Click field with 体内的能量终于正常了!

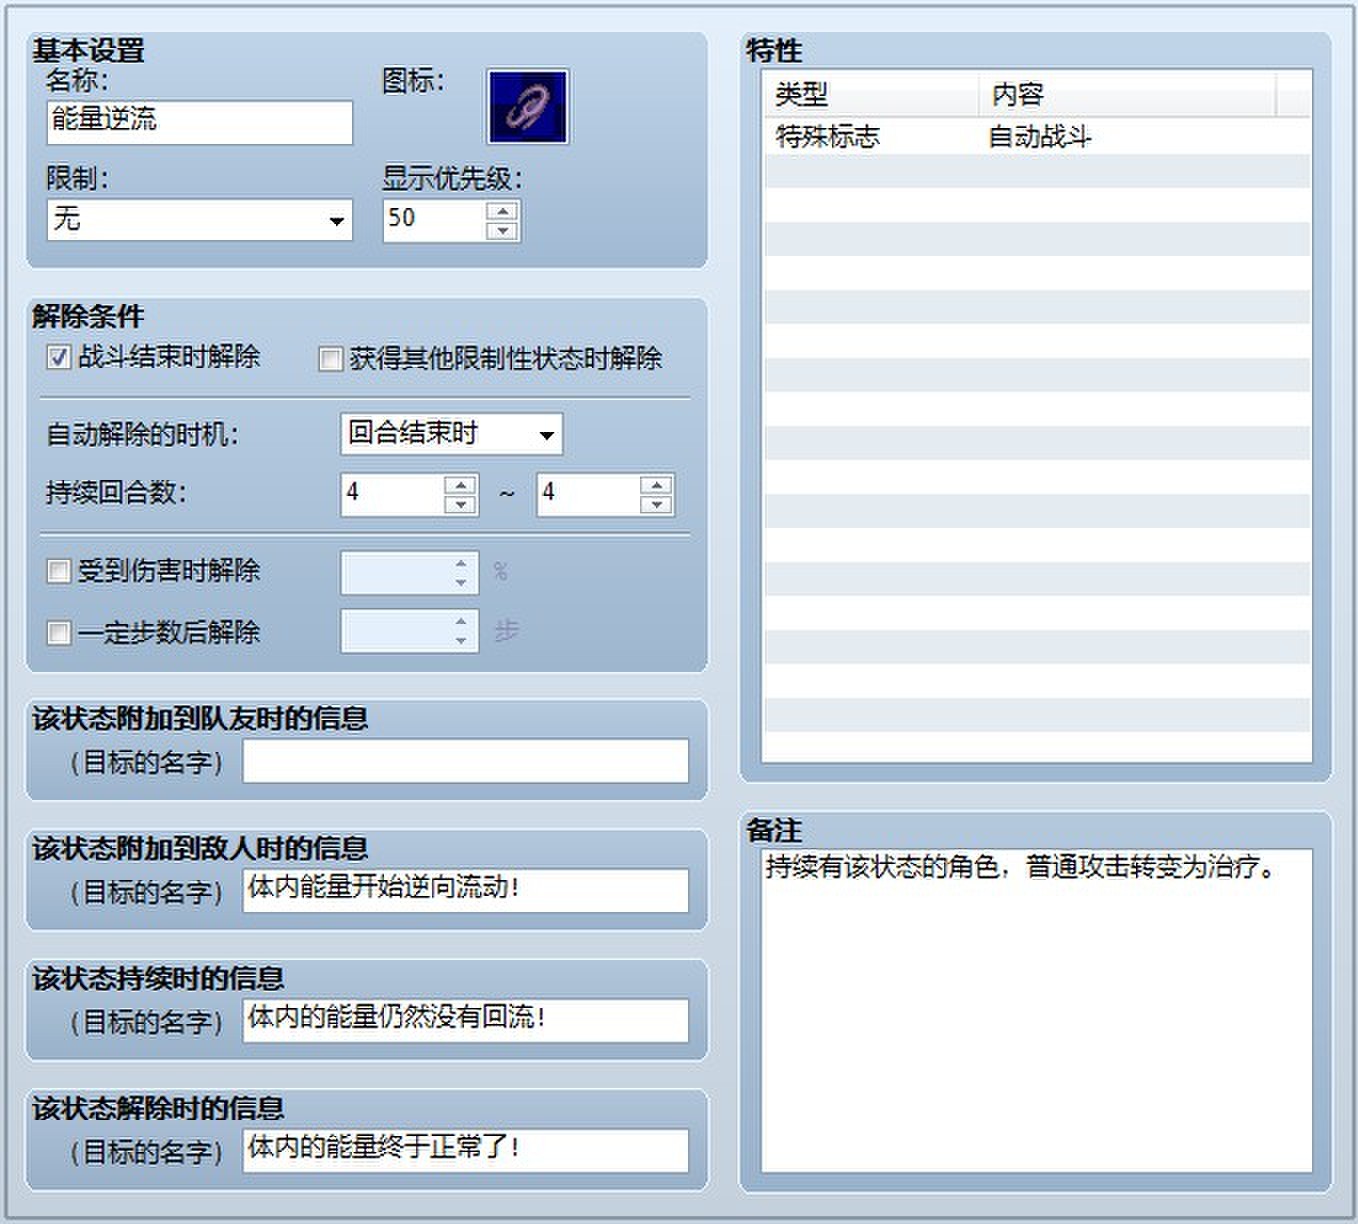pos(466,1150)
